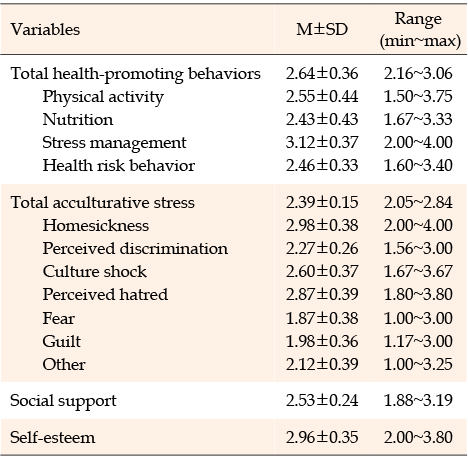Click the Social support row label
Viewport: 468px width, 458px height.
tap(63, 401)
